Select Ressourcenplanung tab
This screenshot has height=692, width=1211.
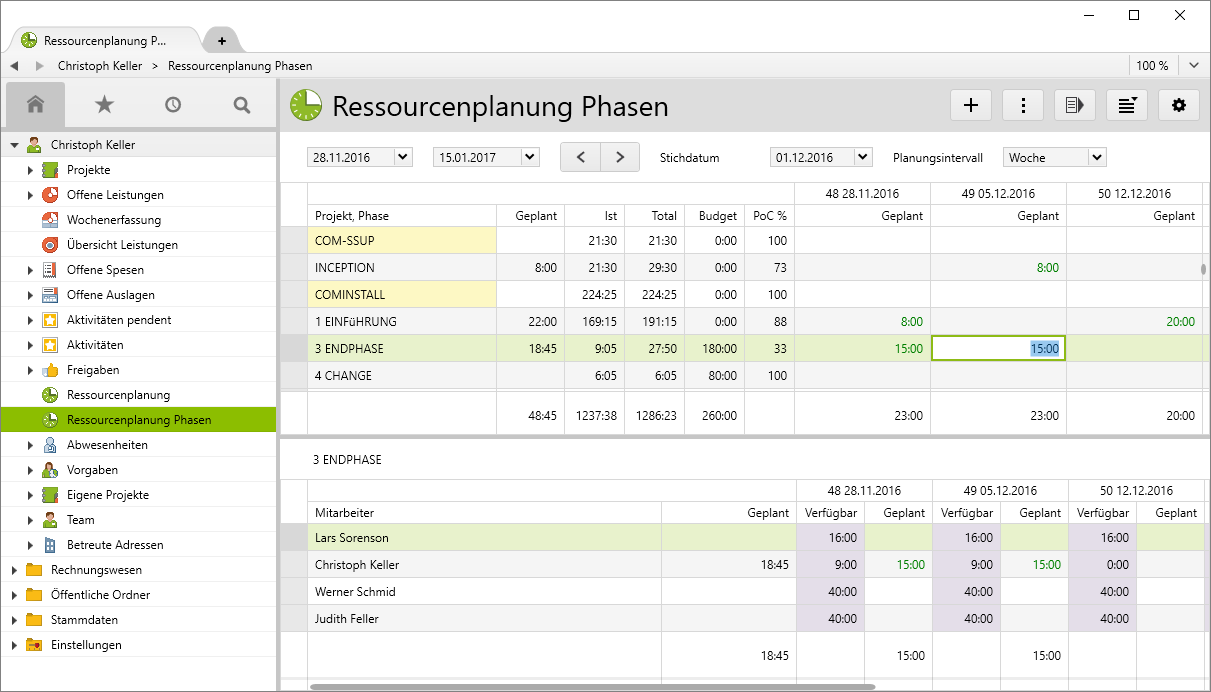tap(105, 41)
